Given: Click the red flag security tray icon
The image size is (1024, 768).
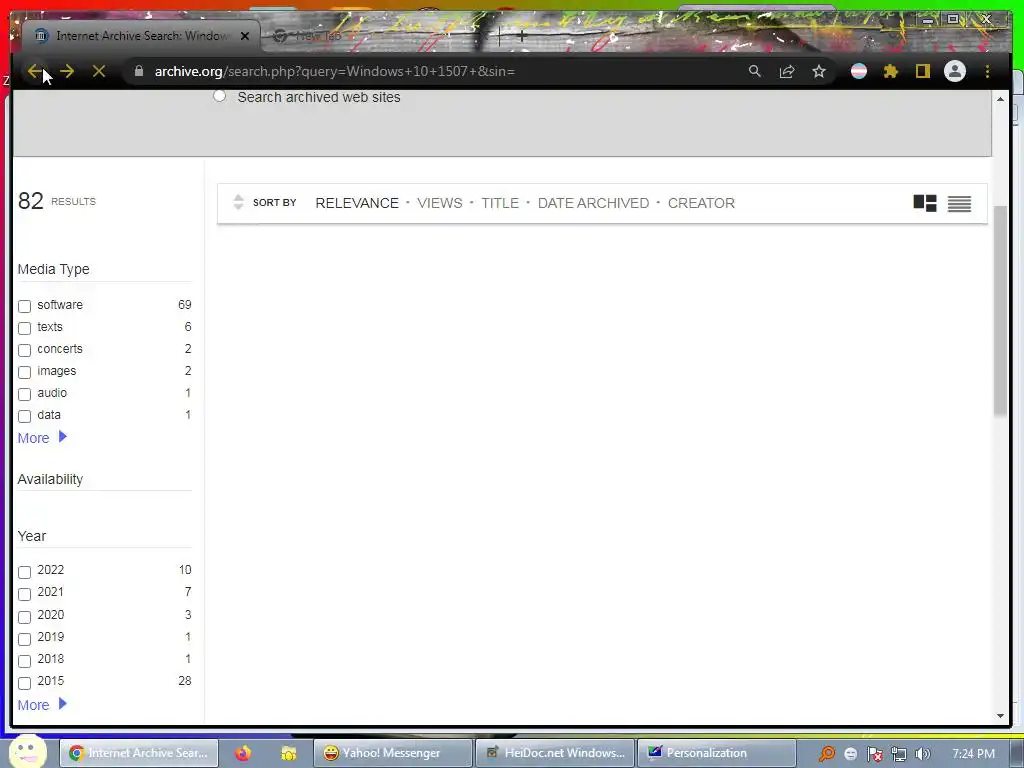Looking at the screenshot, I should click(874, 754).
